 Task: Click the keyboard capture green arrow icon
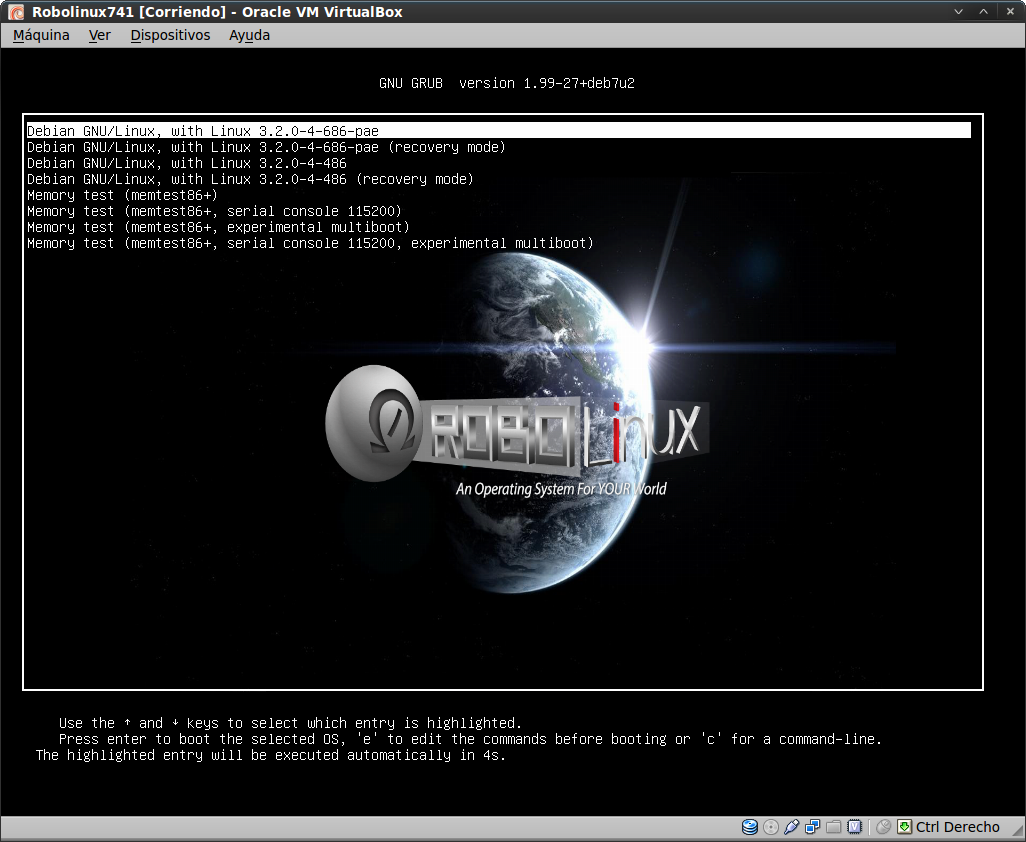[904, 827]
